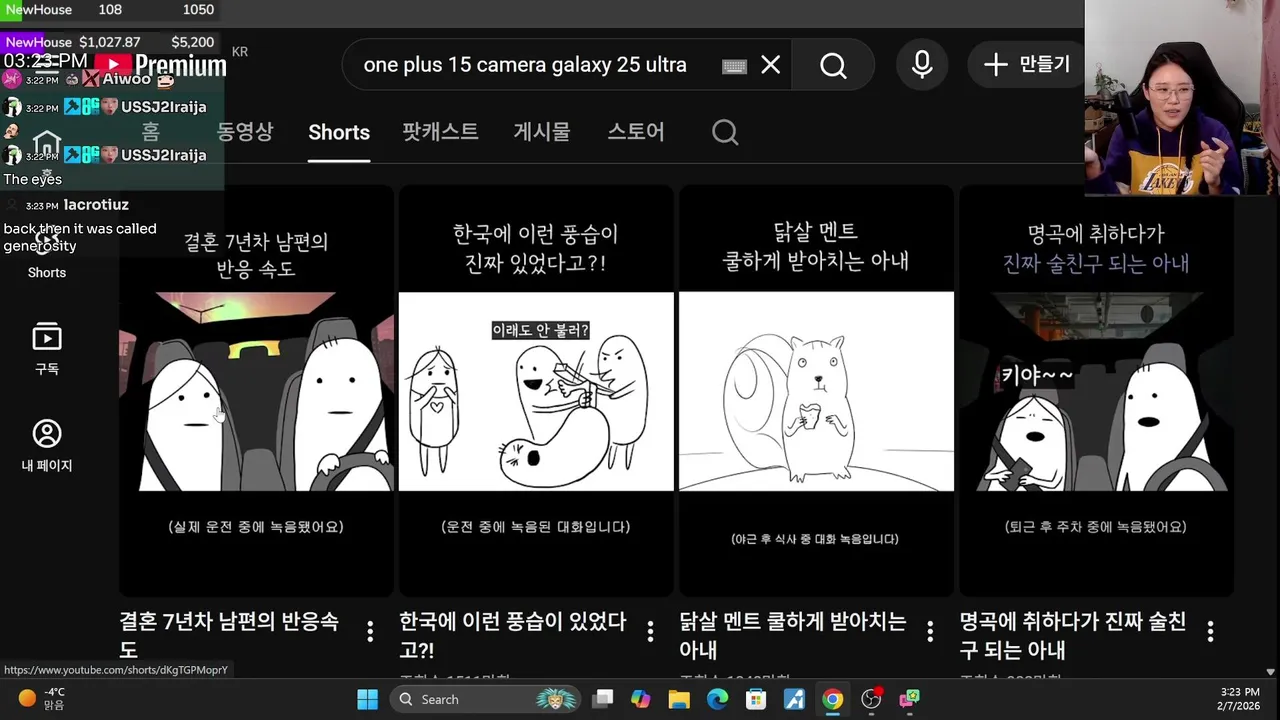Image resolution: width=1280 pixels, height=720 pixels.
Task: Open the on-screen keyboard icon in search box
Action: 734,66
